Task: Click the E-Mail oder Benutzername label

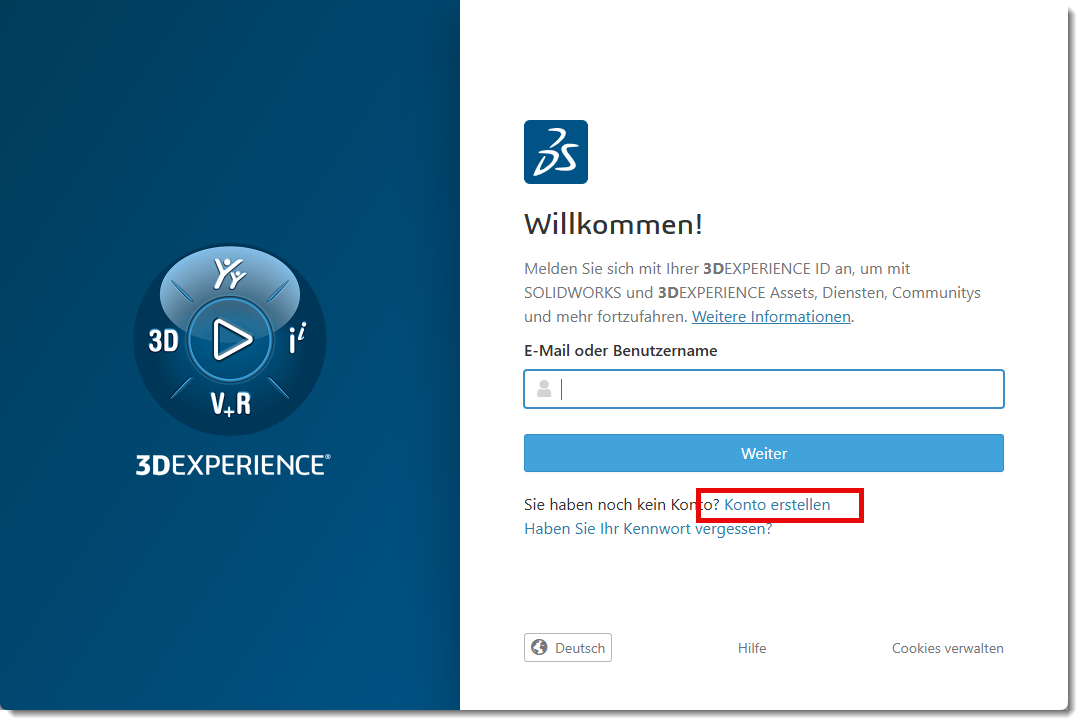Action: (x=620, y=351)
